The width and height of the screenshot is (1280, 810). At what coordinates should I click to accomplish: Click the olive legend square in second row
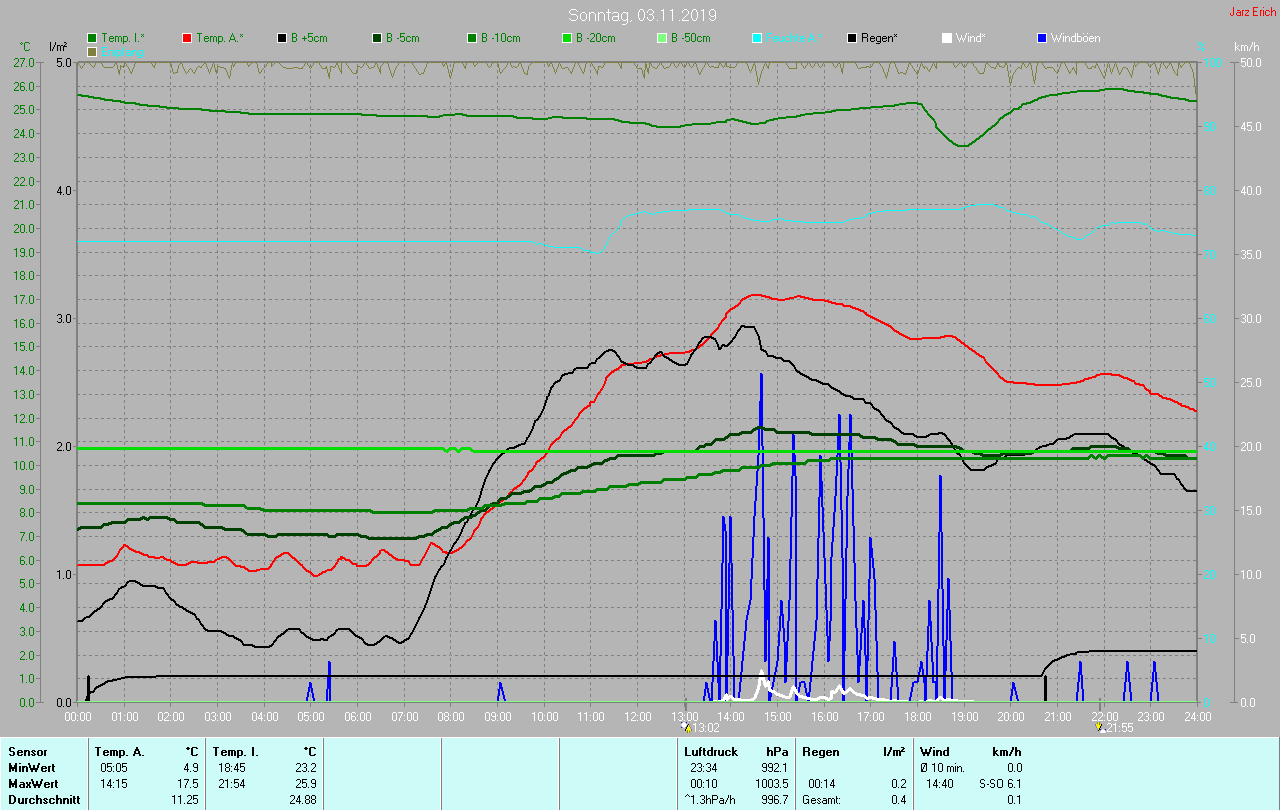point(92,51)
